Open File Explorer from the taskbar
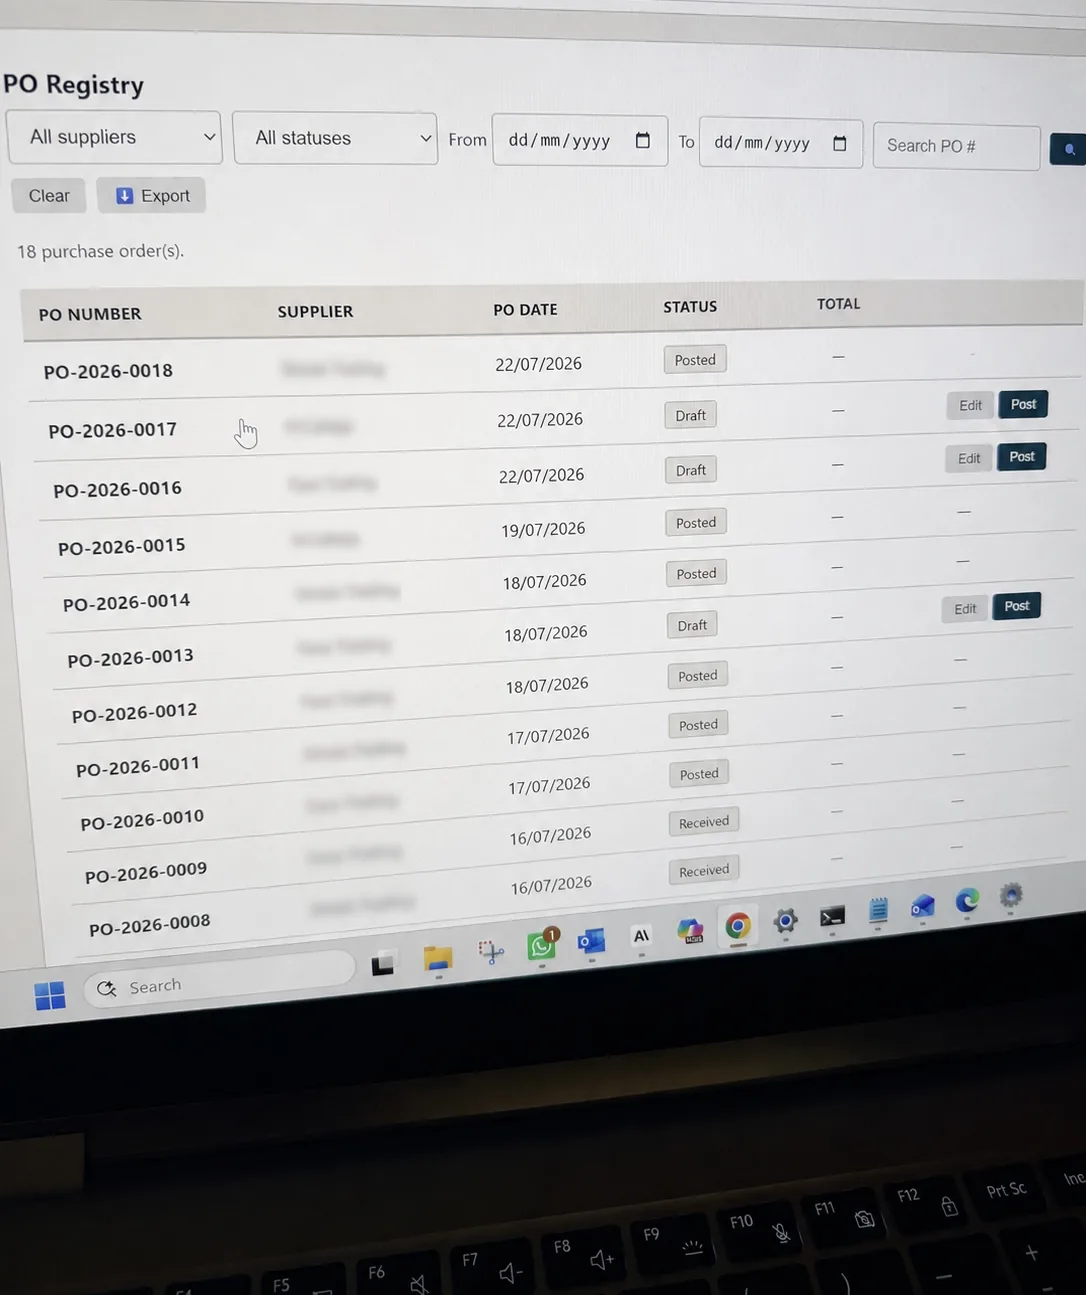The image size is (1086, 1295). (x=438, y=958)
